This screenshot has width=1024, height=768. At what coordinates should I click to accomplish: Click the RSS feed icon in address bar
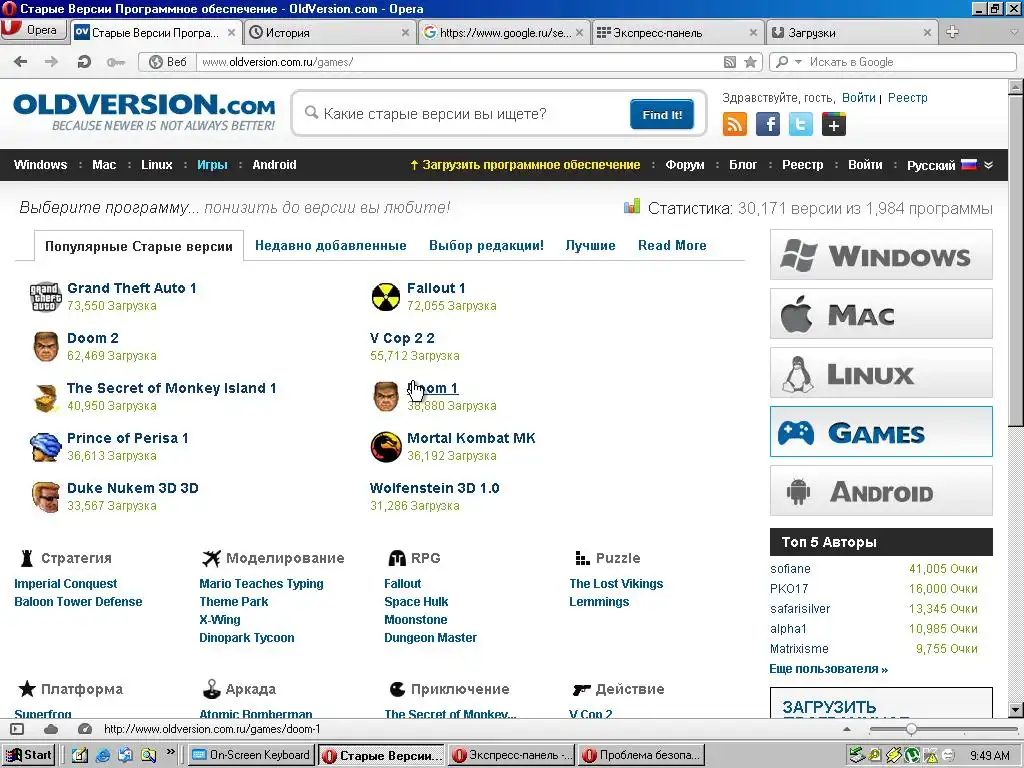(x=729, y=62)
